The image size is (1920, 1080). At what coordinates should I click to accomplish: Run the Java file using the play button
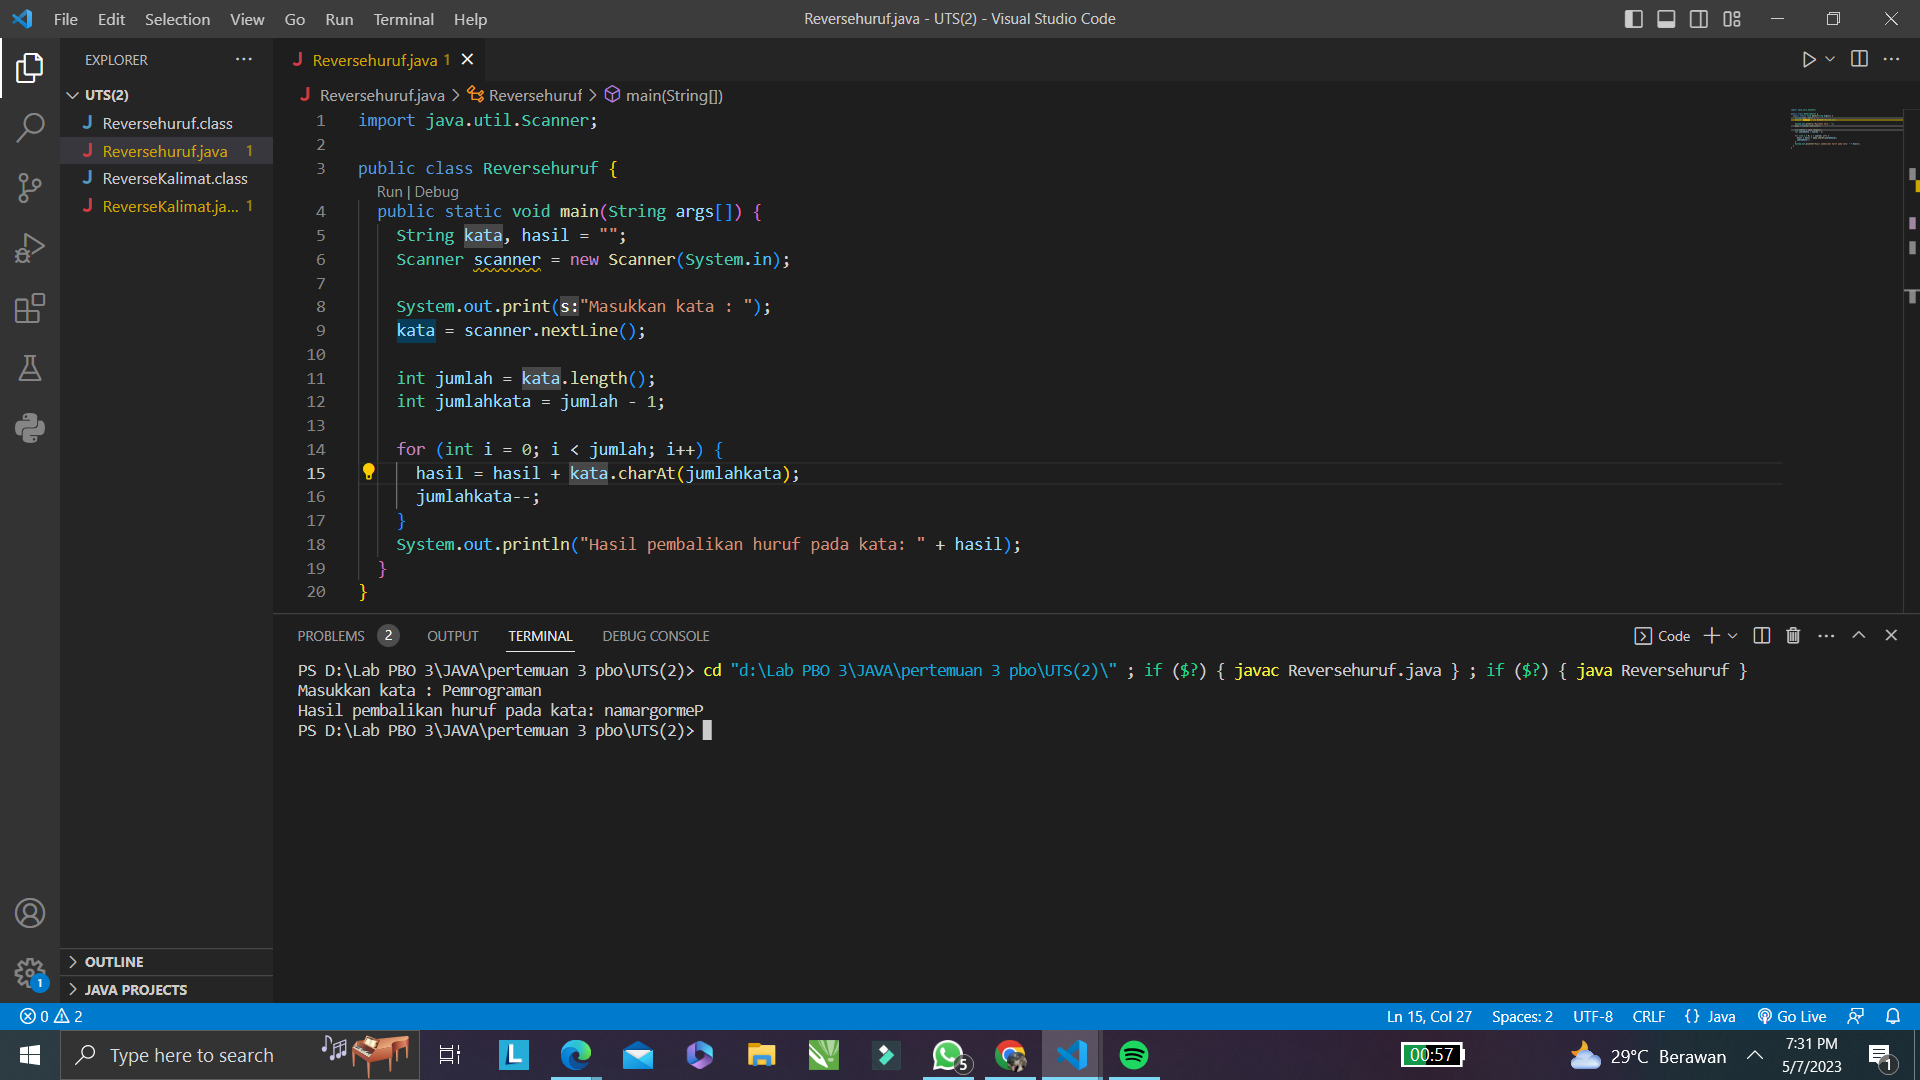coord(1810,59)
